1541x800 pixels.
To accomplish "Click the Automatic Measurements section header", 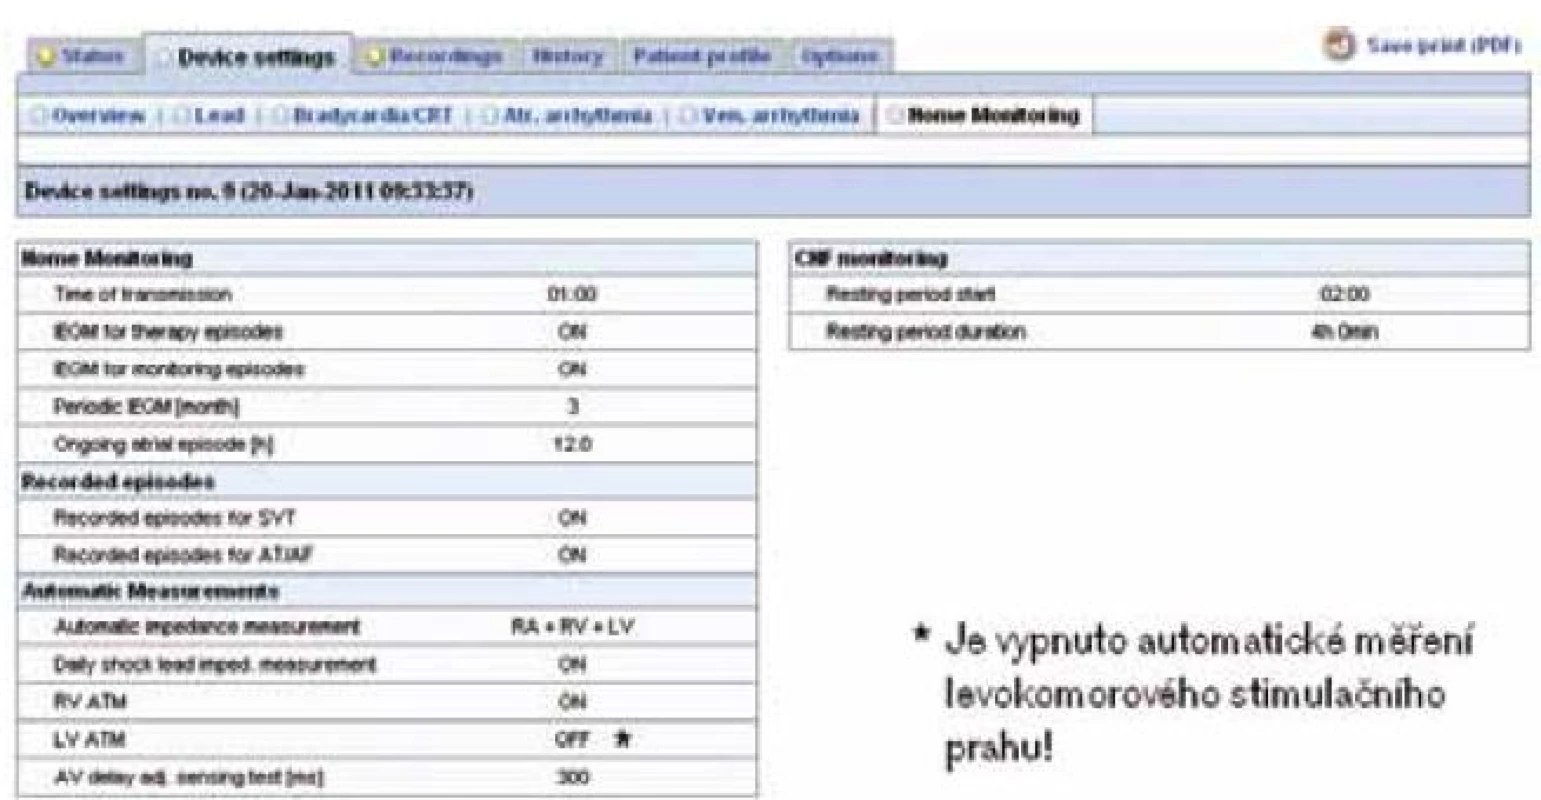I will click(387, 591).
